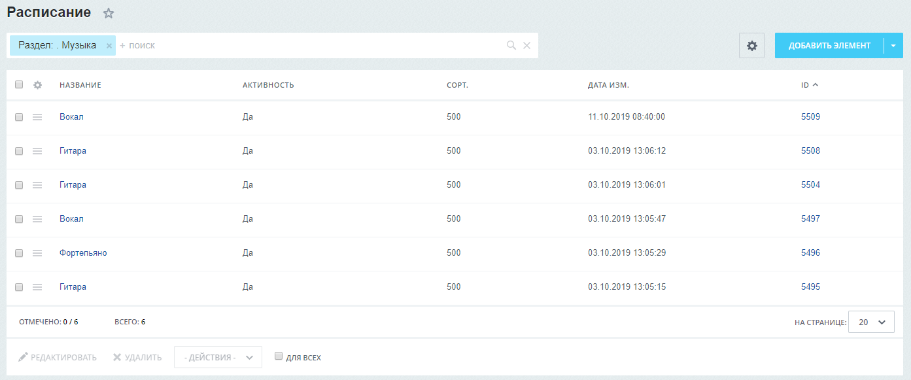Clear the search field with X icon

[527, 45]
